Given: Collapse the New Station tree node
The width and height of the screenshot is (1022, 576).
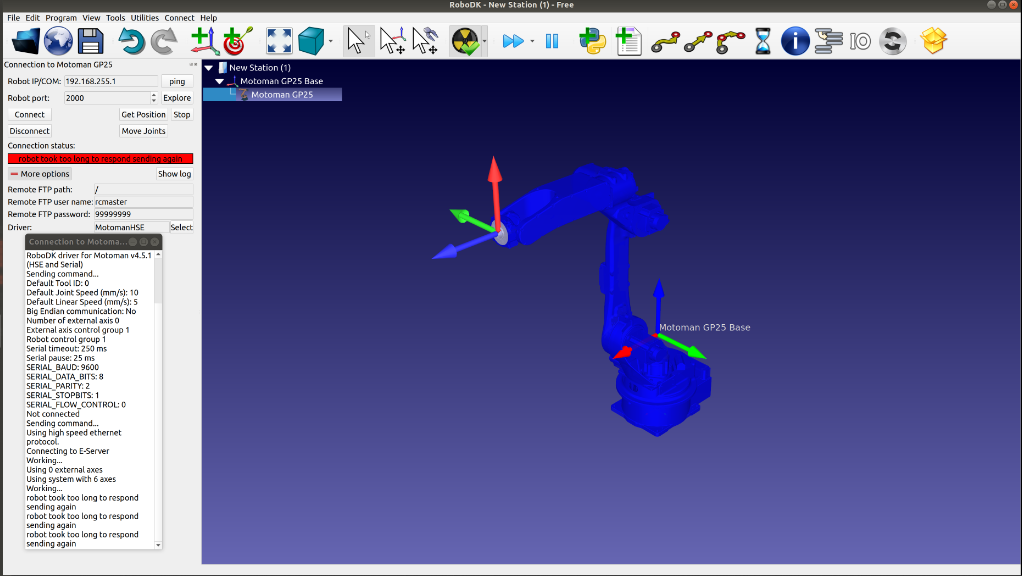Looking at the screenshot, I should point(209,68).
